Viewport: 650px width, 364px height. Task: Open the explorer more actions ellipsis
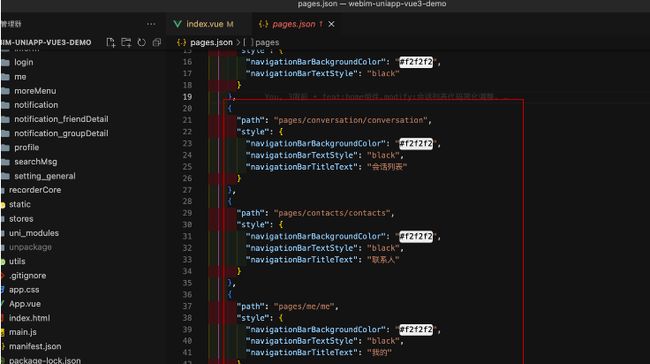point(151,24)
